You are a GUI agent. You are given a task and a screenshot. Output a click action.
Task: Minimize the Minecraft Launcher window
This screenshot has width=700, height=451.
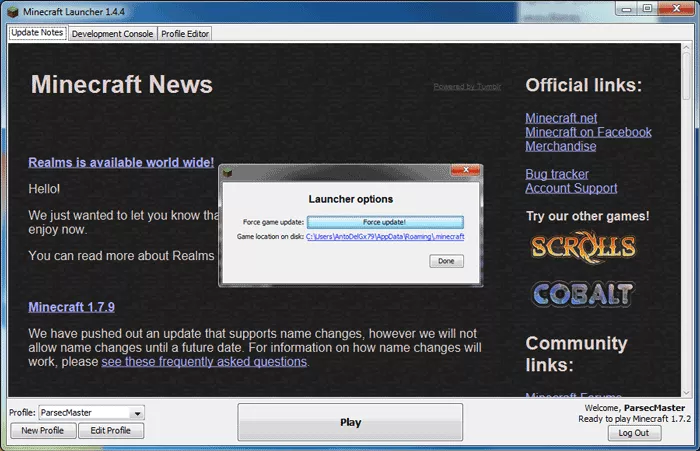(626, 8)
